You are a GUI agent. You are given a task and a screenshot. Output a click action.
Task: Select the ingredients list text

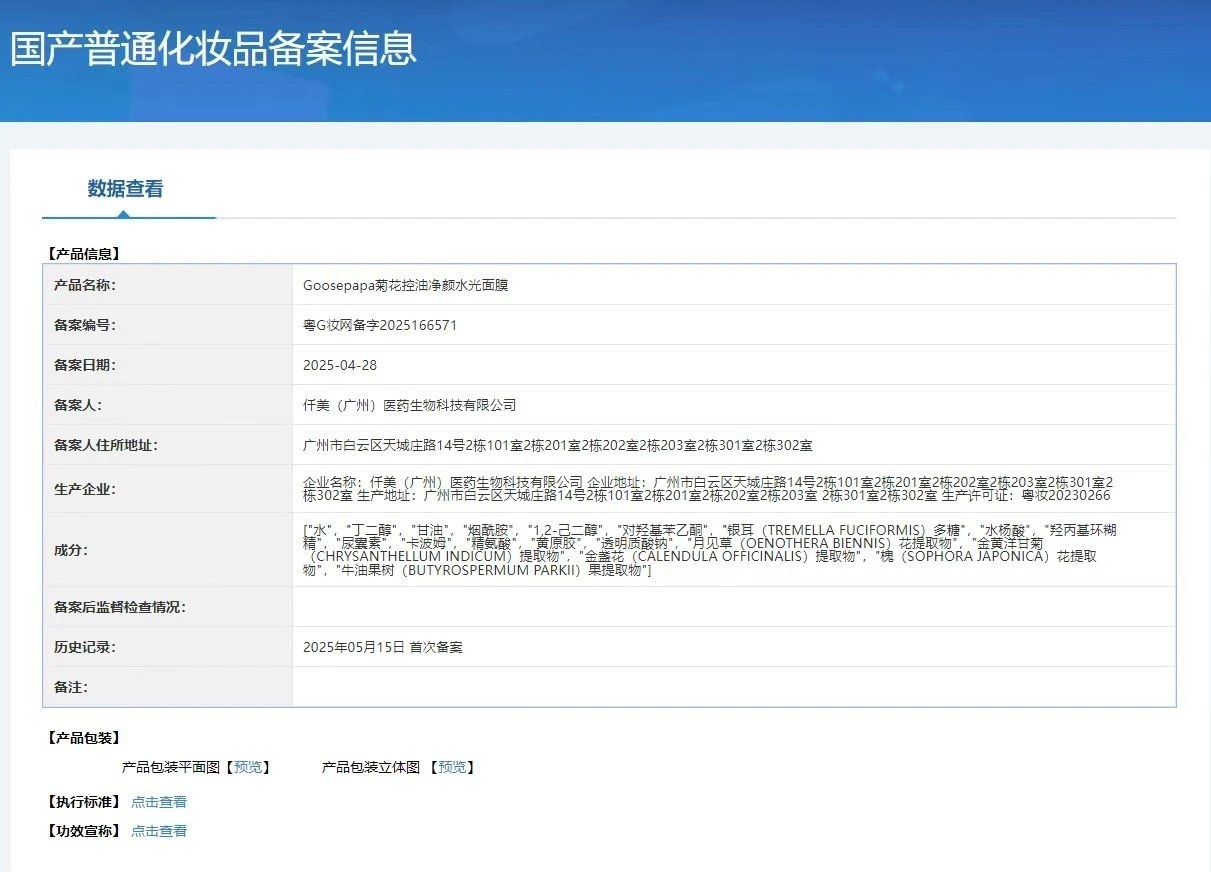pyautogui.click(x=709, y=550)
